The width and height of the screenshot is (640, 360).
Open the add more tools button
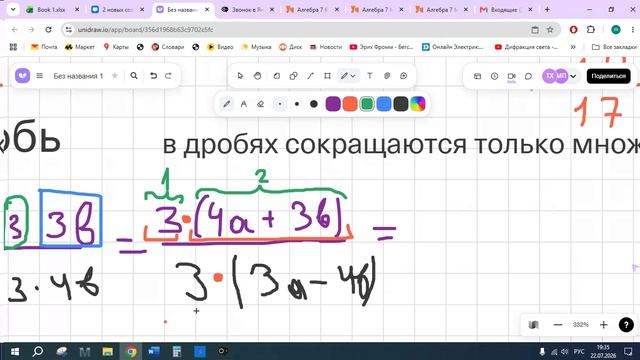click(x=404, y=76)
